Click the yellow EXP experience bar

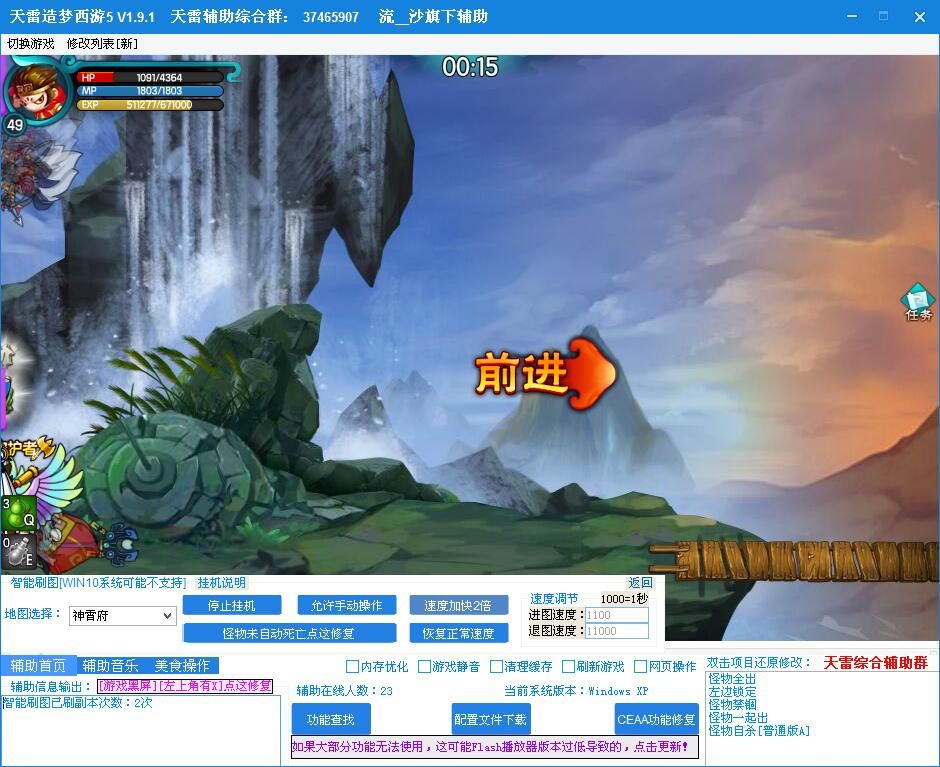click(150, 105)
